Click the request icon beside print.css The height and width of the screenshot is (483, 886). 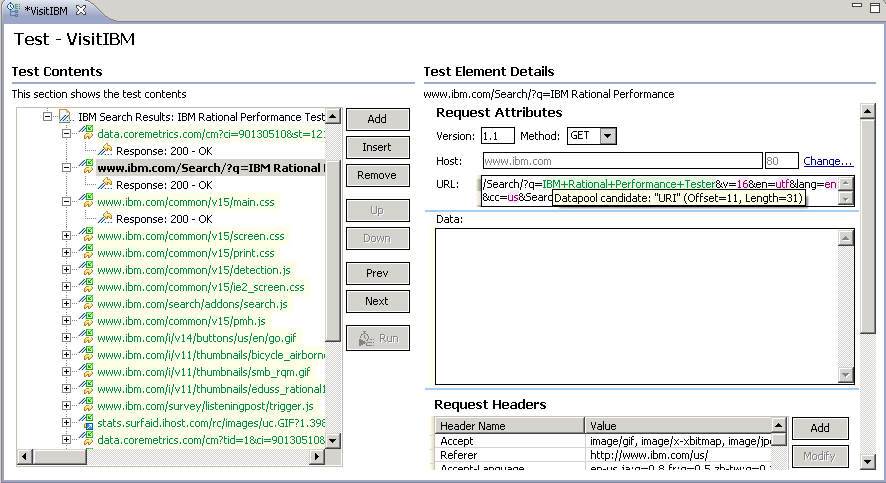pos(86,252)
